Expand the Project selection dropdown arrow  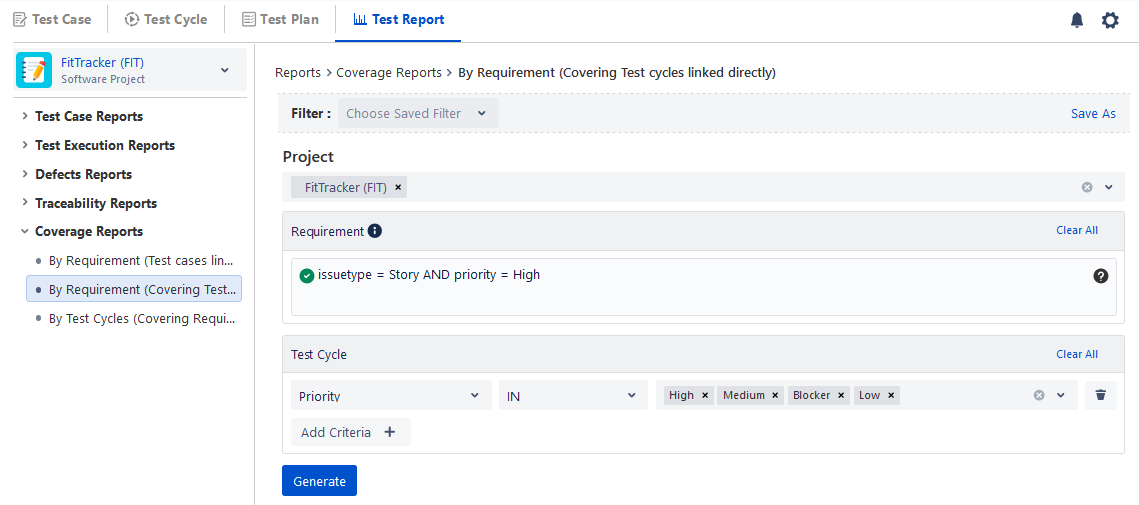(1109, 187)
